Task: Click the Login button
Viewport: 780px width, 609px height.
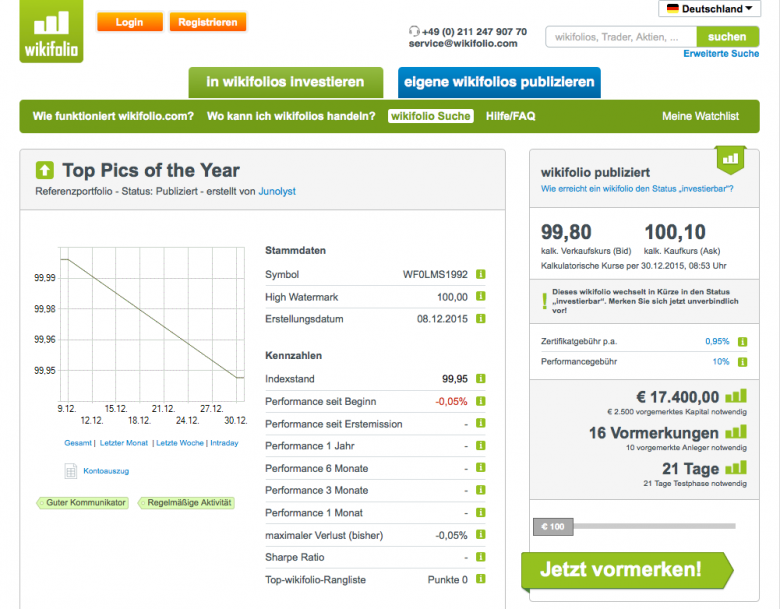Action: pyautogui.click(x=129, y=22)
